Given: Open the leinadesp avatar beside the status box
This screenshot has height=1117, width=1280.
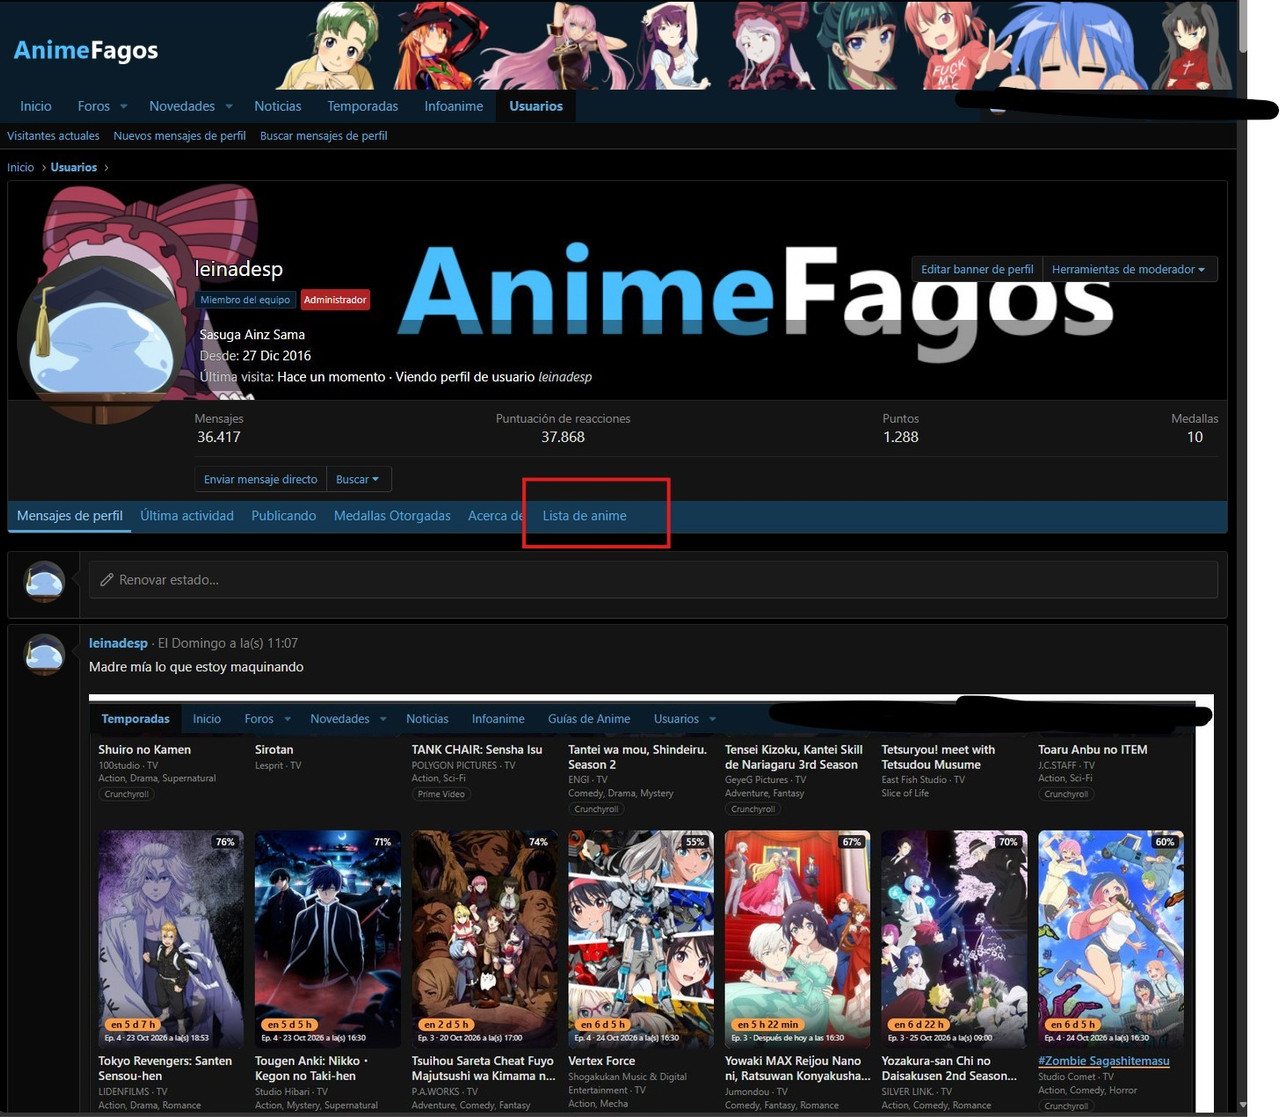Looking at the screenshot, I should [45, 581].
